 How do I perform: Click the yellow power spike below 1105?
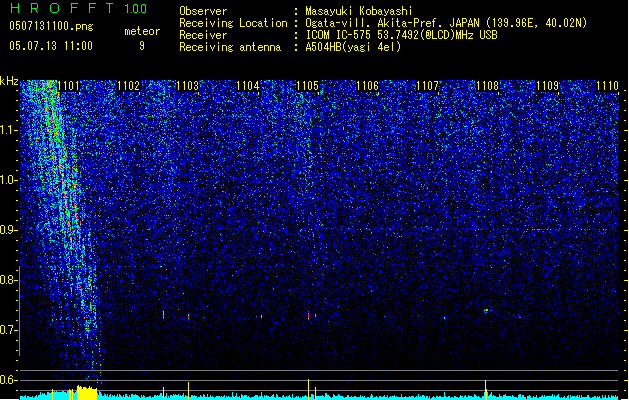click(x=308, y=388)
